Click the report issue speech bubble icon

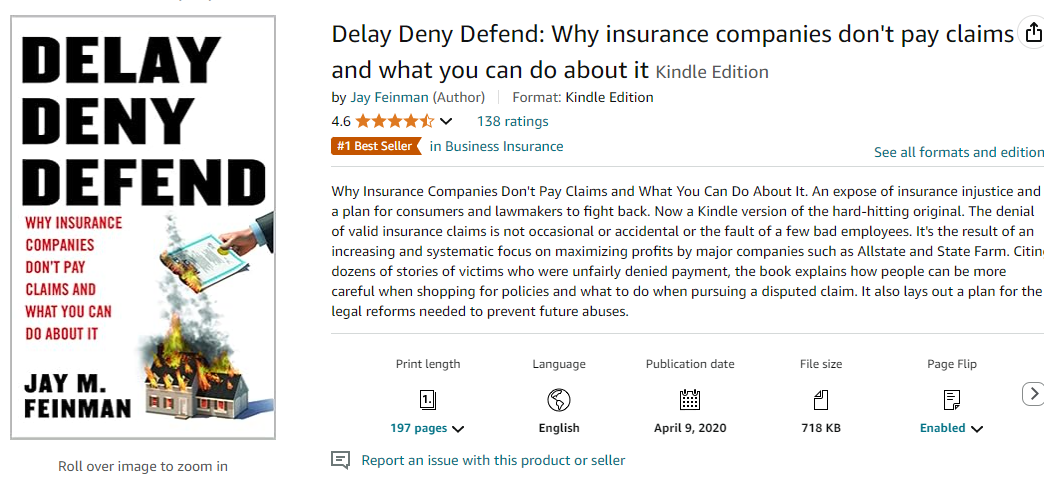(x=341, y=460)
